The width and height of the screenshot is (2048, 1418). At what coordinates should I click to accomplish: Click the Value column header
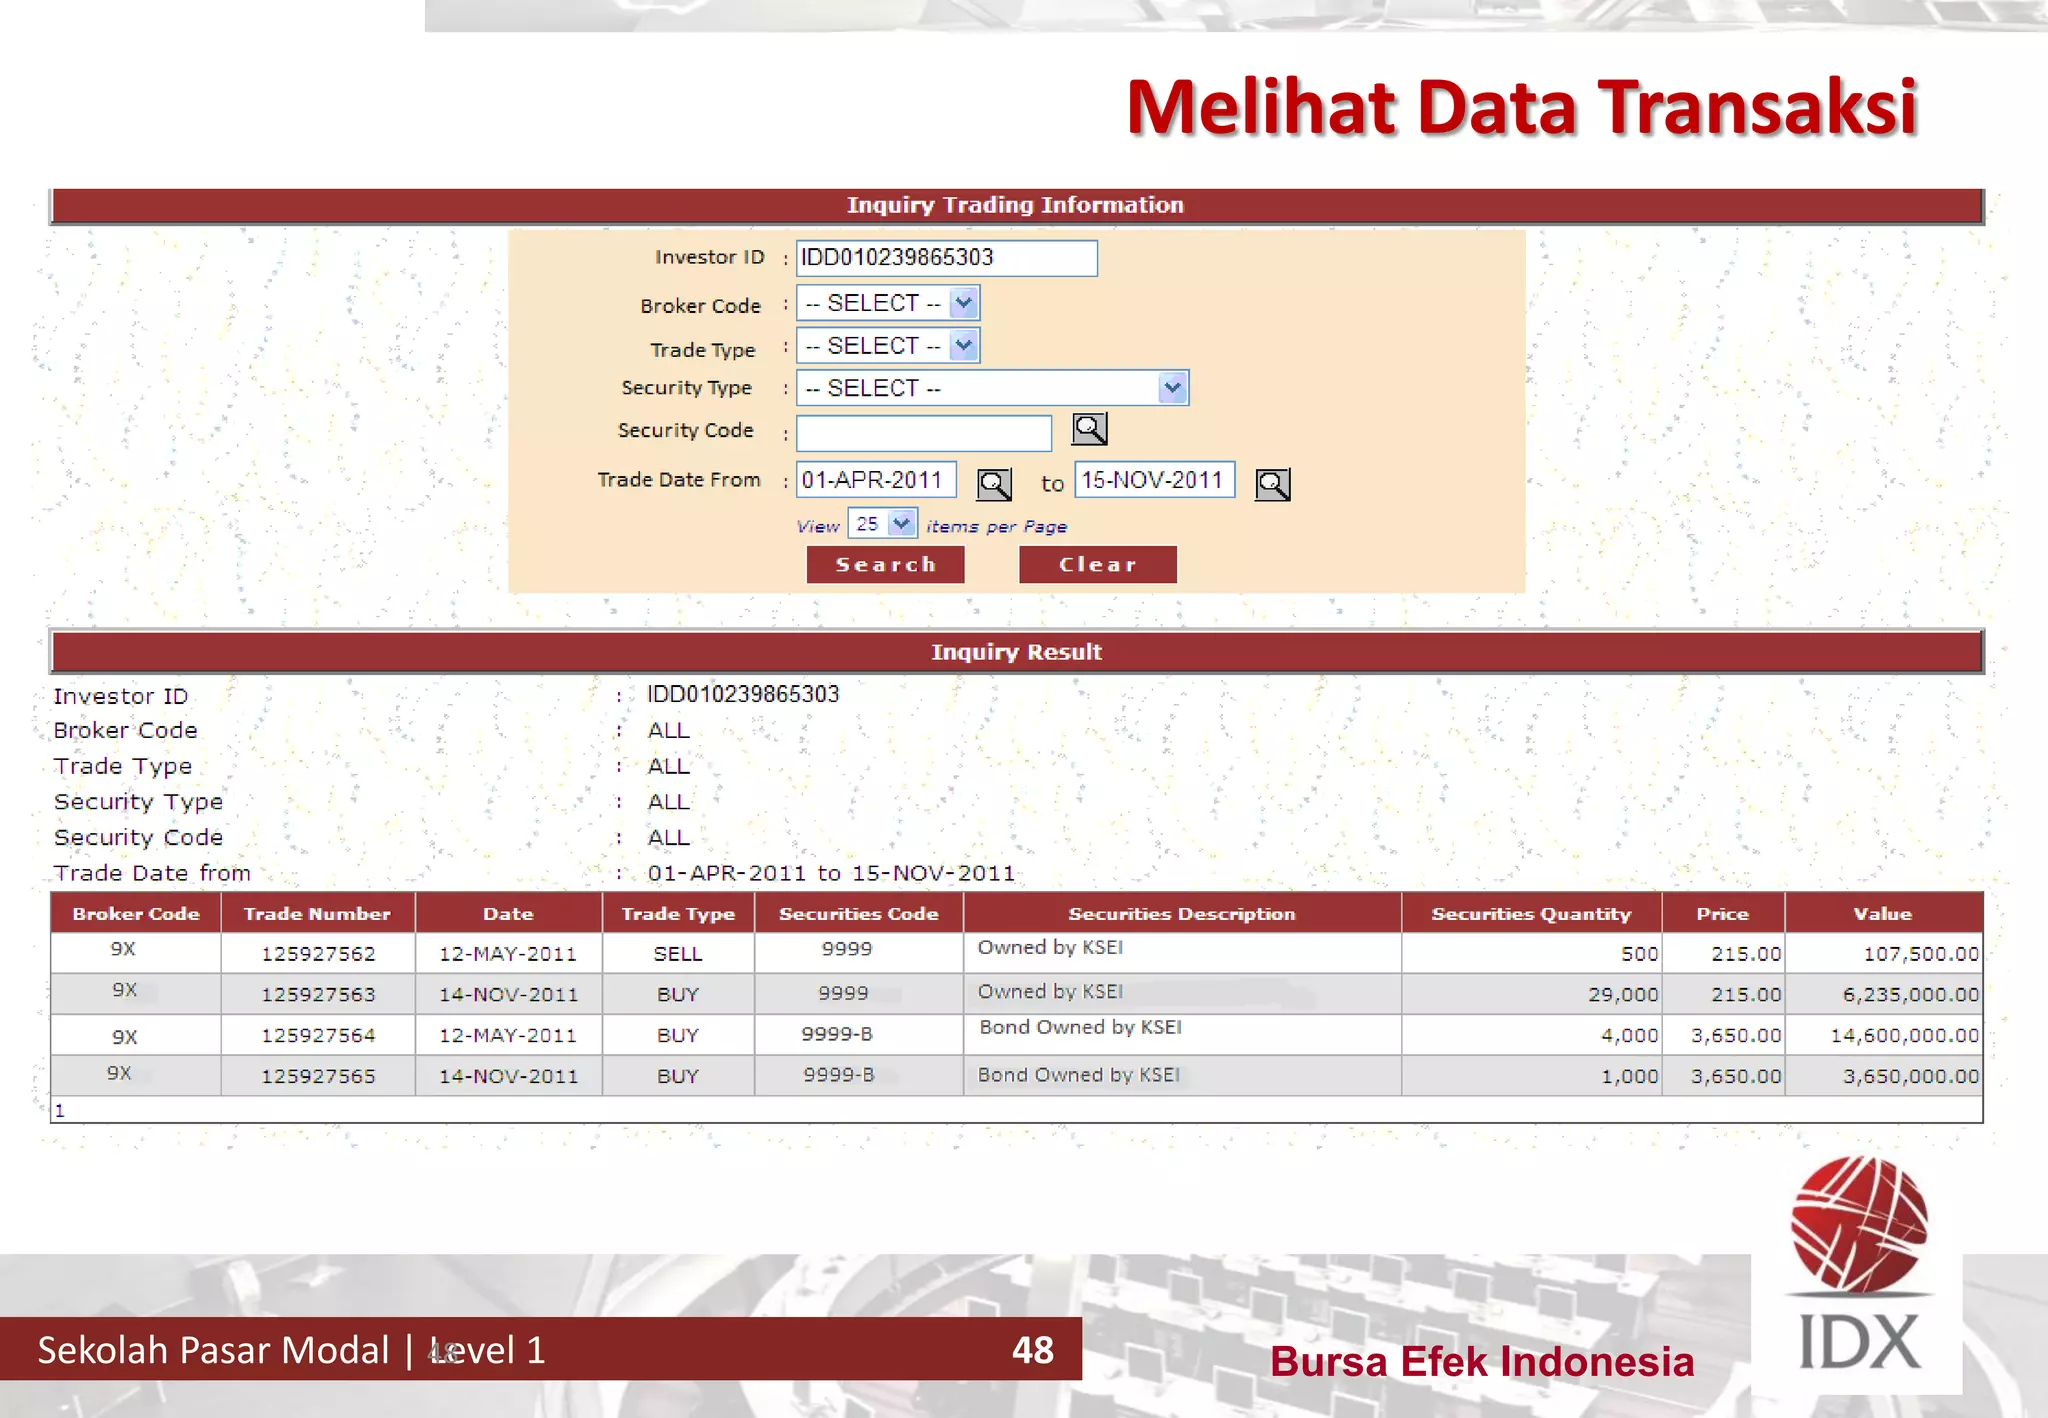[x=1882, y=913]
